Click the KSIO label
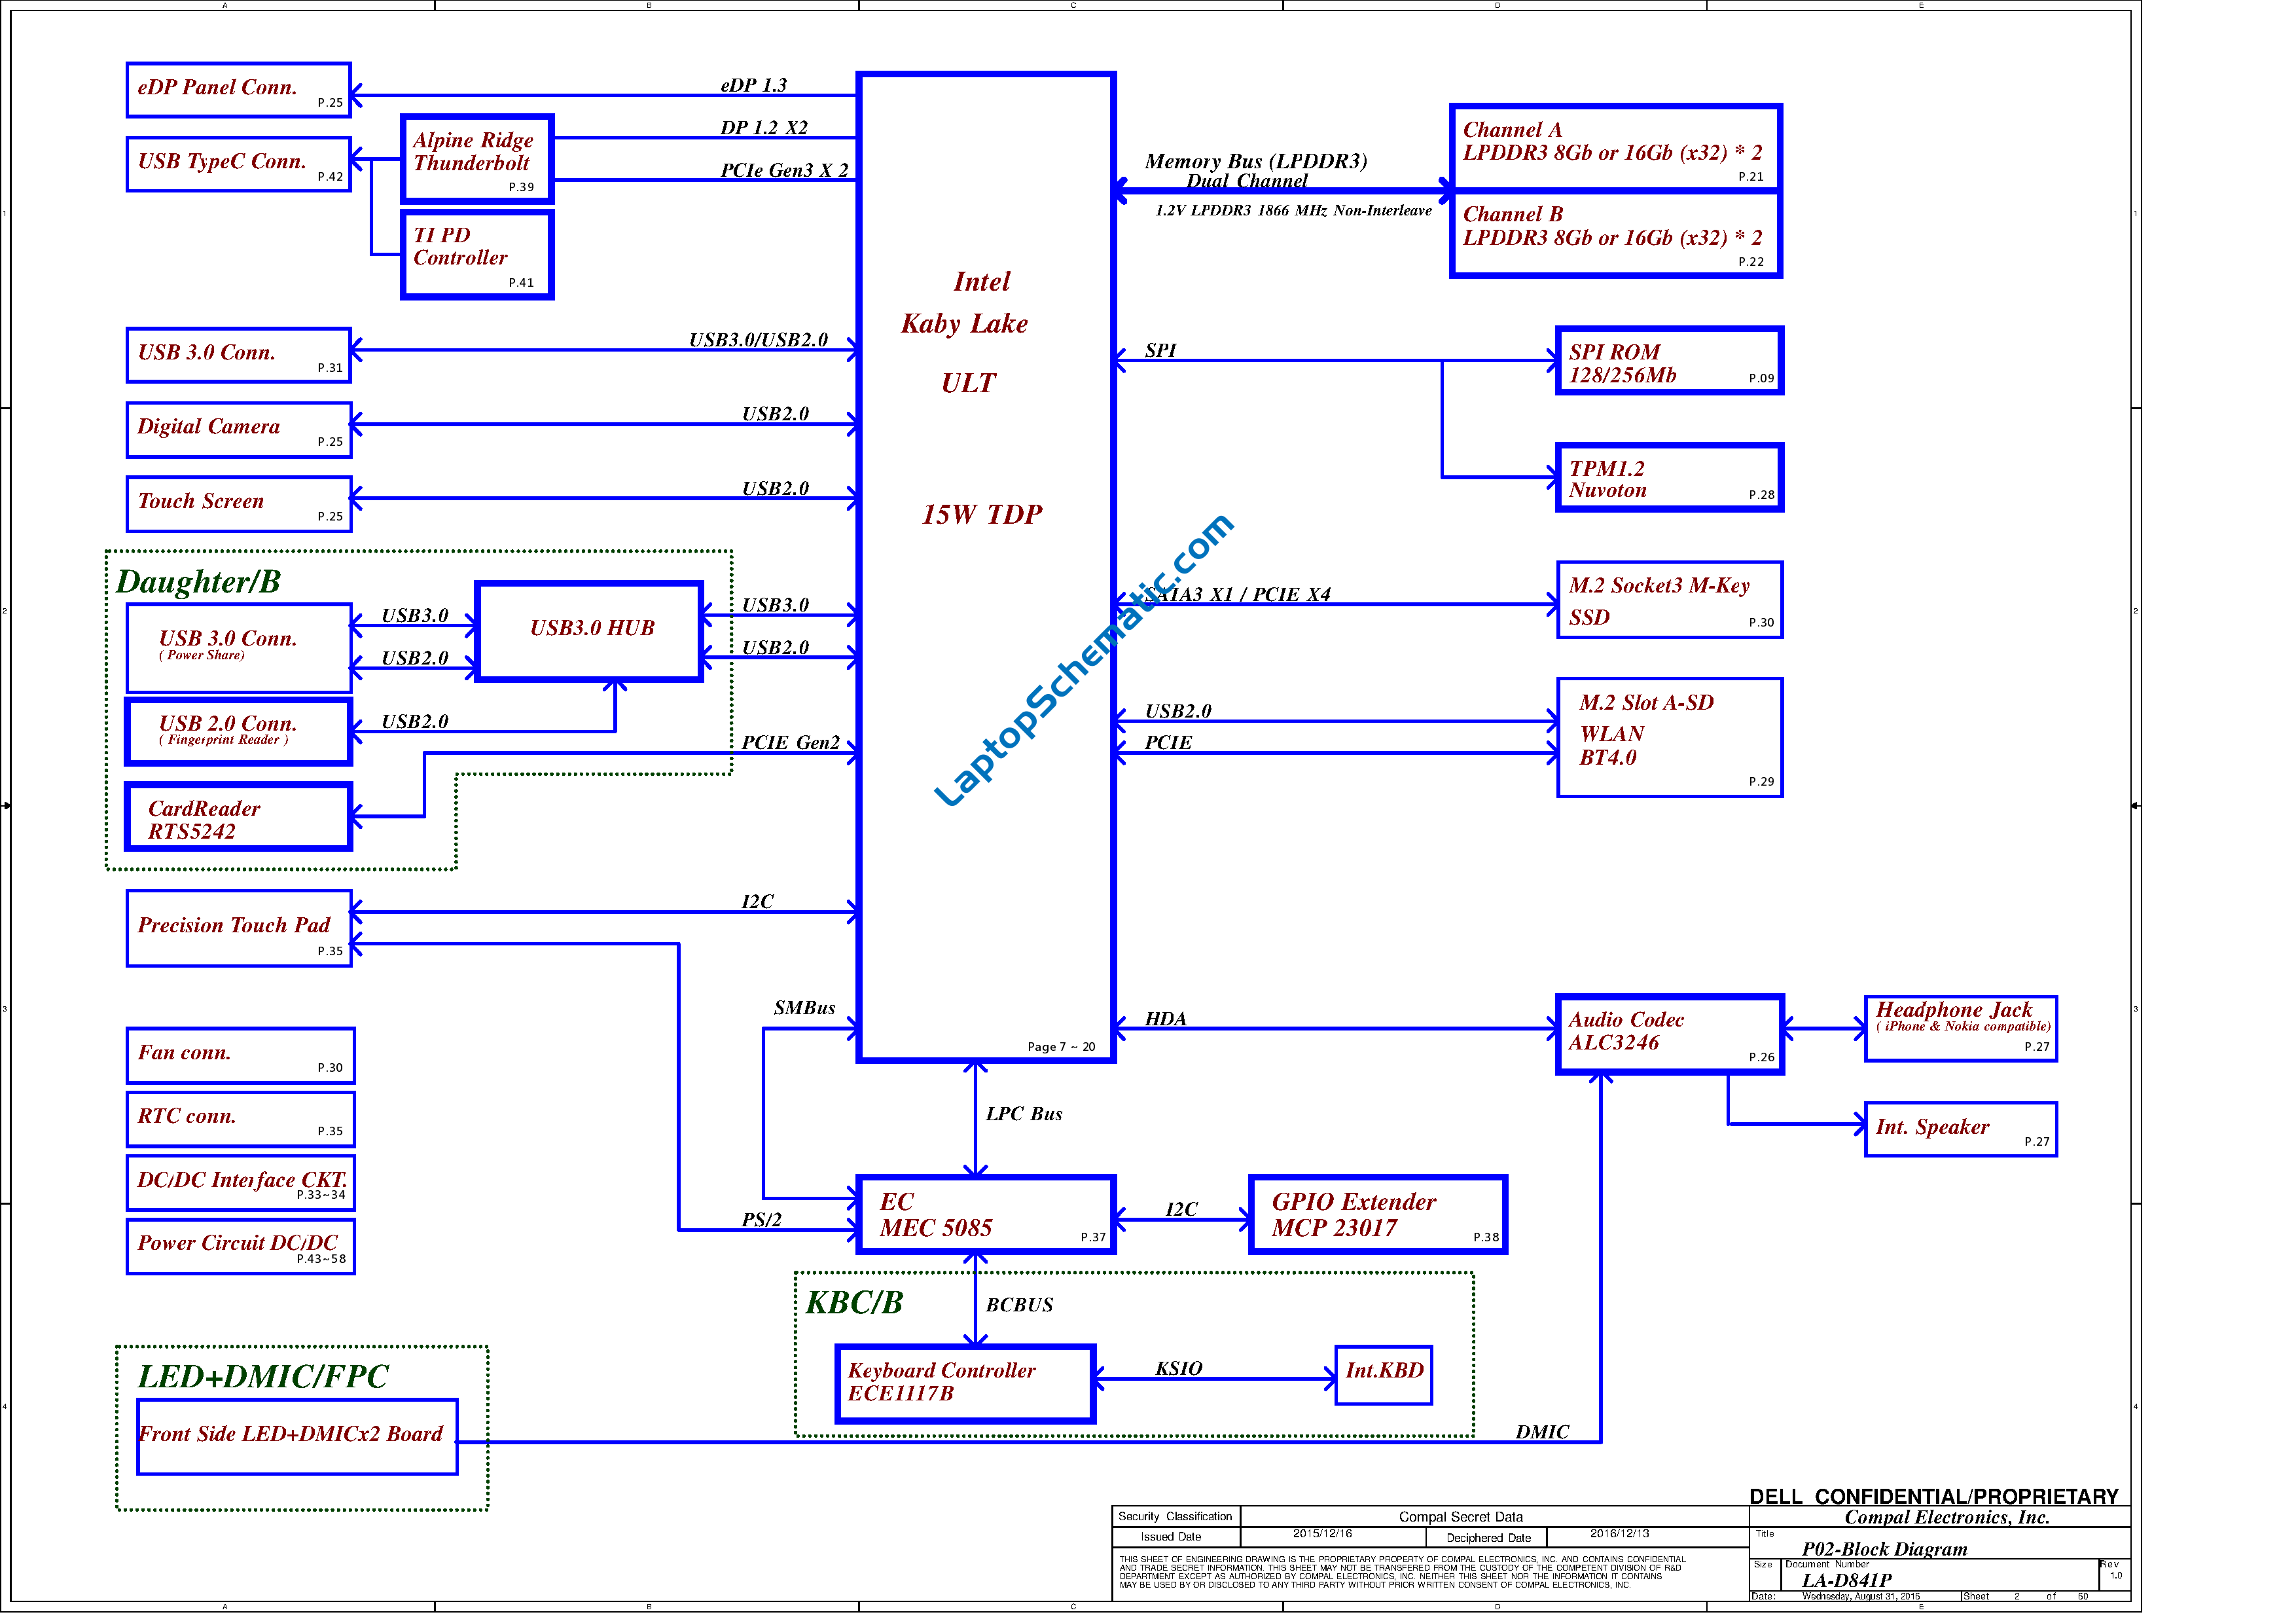This screenshot has width=2296, height=1623. click(1179, 1369)
